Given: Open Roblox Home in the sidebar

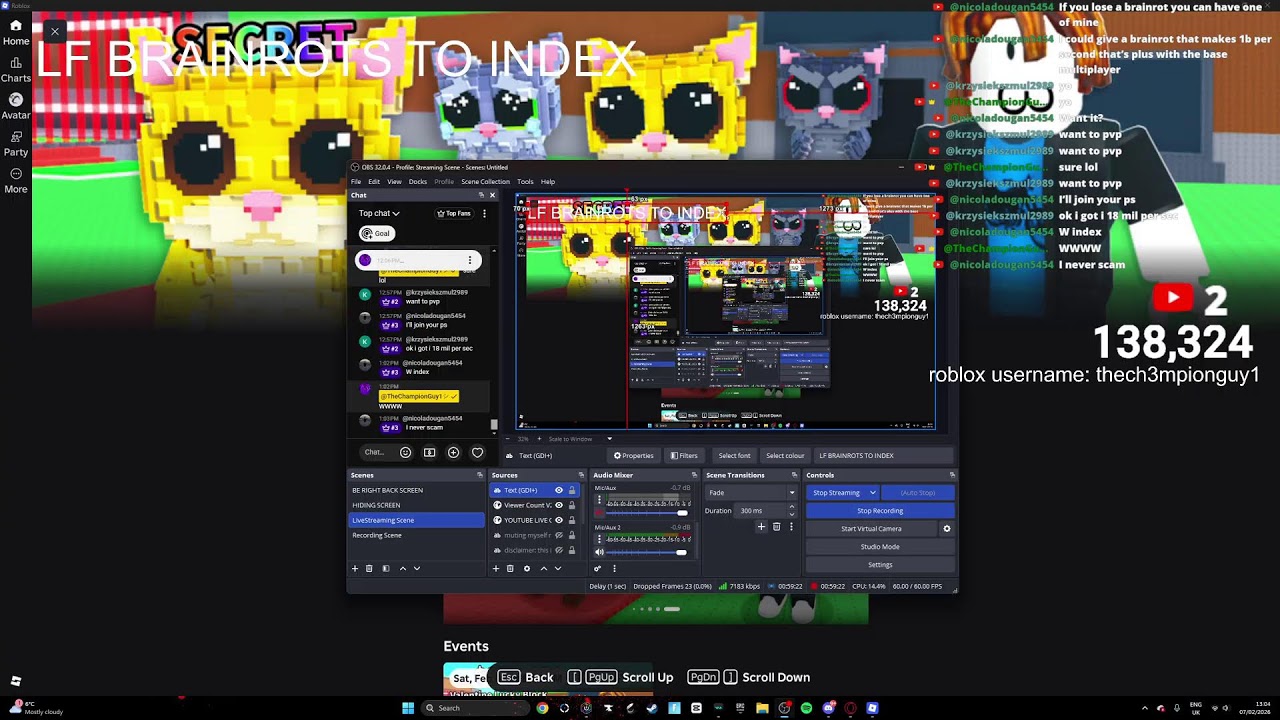Looking at the screenshot, I should coord(16,33).
